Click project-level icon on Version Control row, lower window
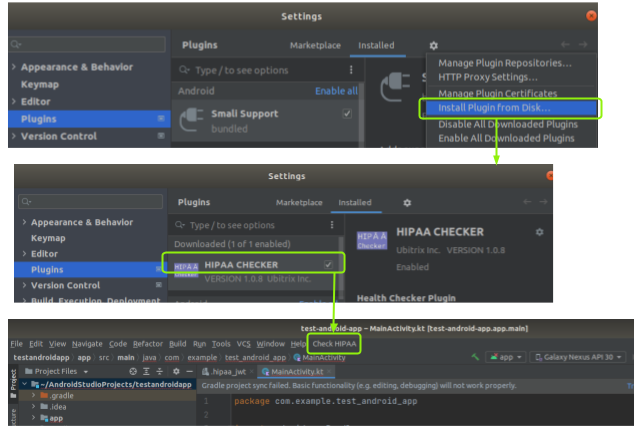639x432 pixels. 159,284
